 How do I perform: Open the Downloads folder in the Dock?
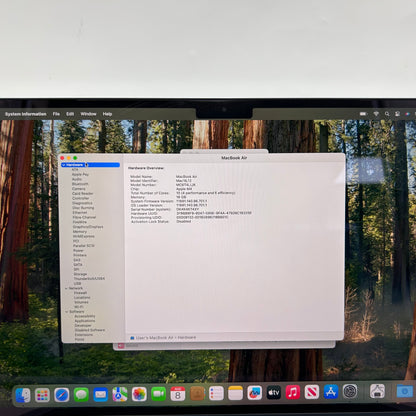coord(405,391)
